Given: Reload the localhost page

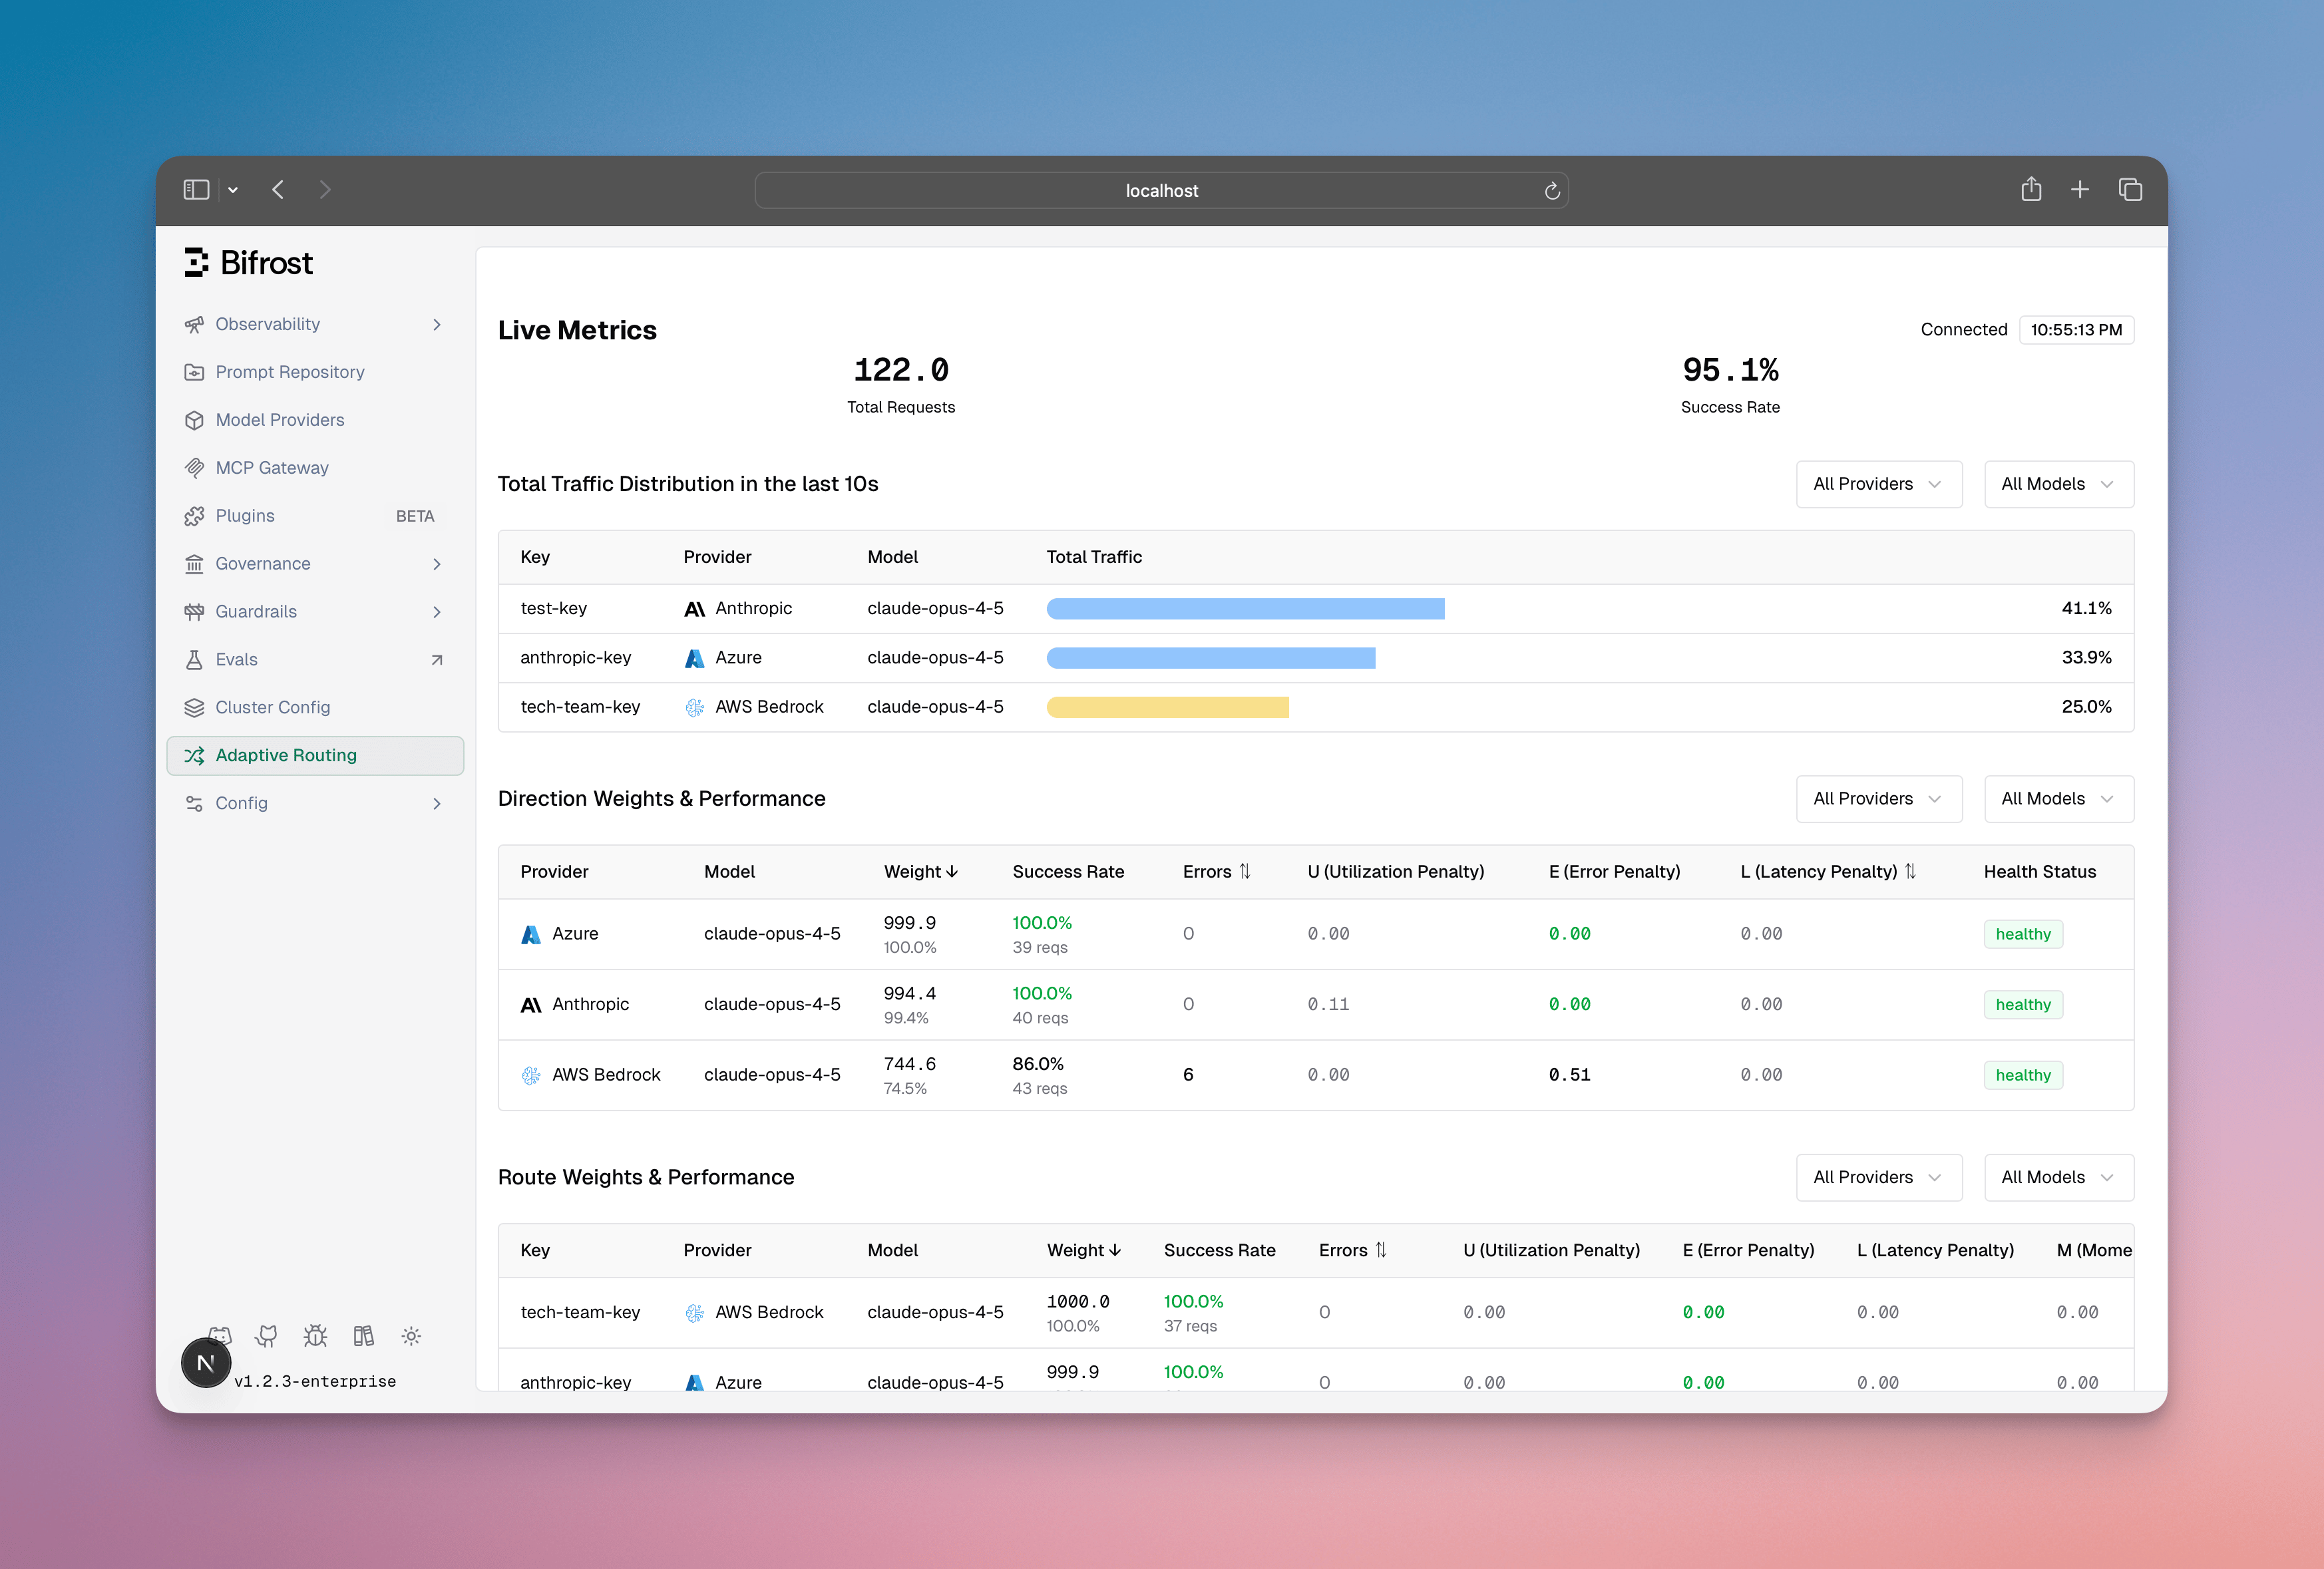Looking at the screenshot, I should pyautogui.click(x=1552, y=191).
